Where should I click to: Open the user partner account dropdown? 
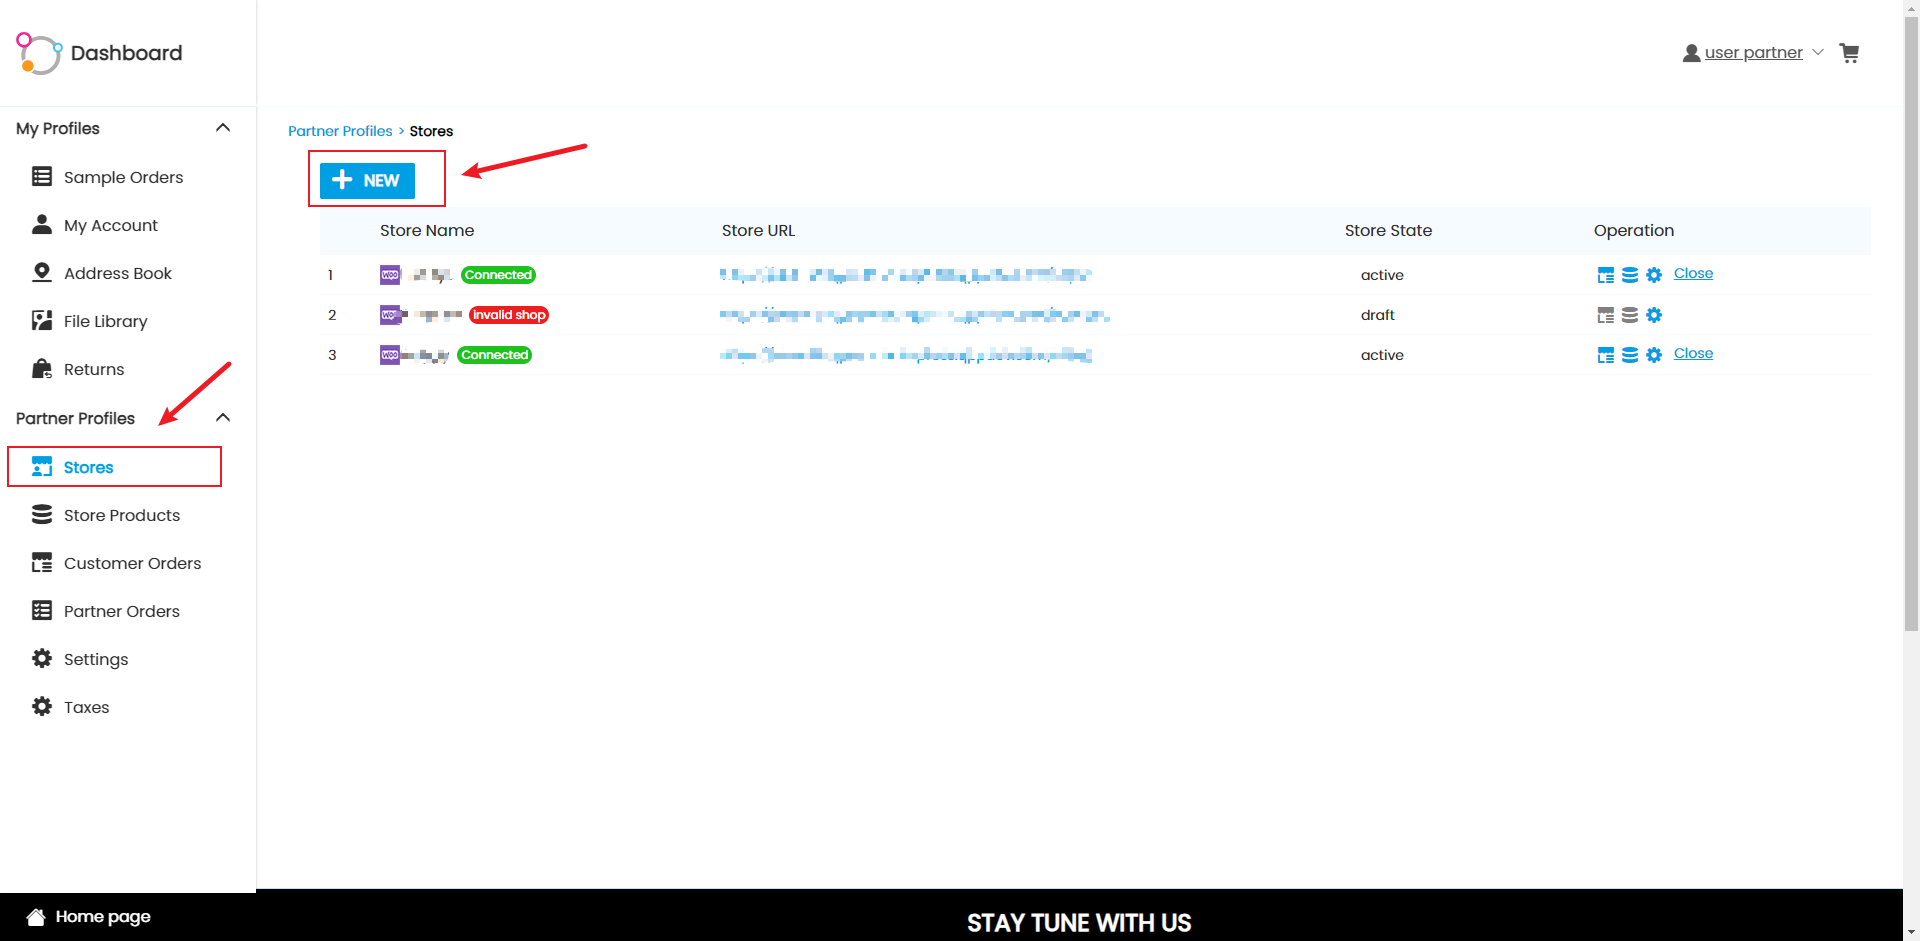(1752, 52)
